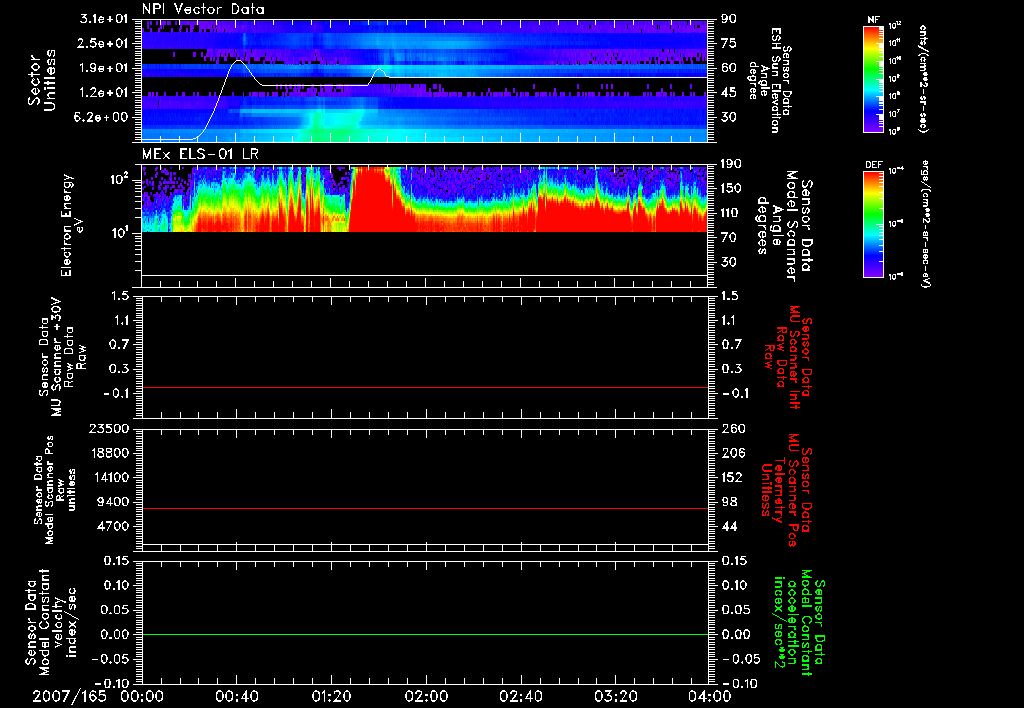Click the 1.9e+01 sector axis value
This screenshot has width=1024, height=708.
[104, 68]
